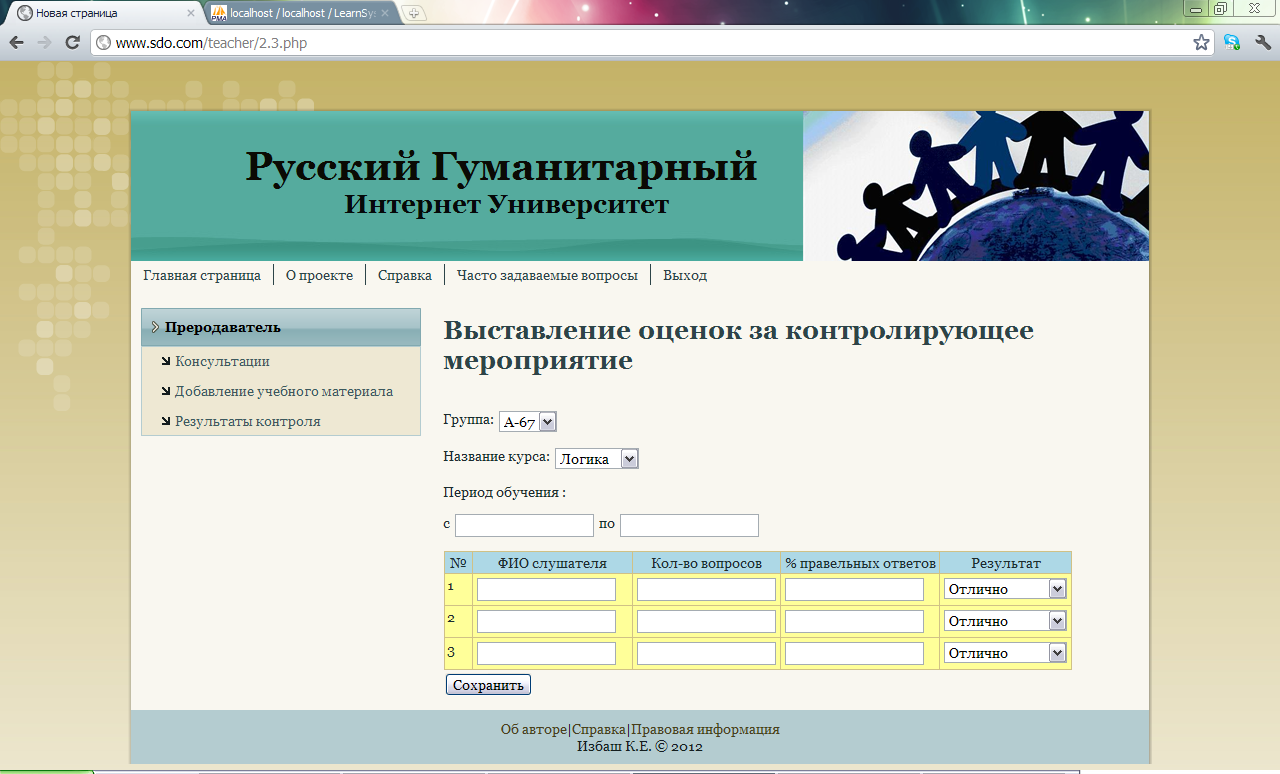Click Кол-во вопросов field in row 2

click(706, 621)
